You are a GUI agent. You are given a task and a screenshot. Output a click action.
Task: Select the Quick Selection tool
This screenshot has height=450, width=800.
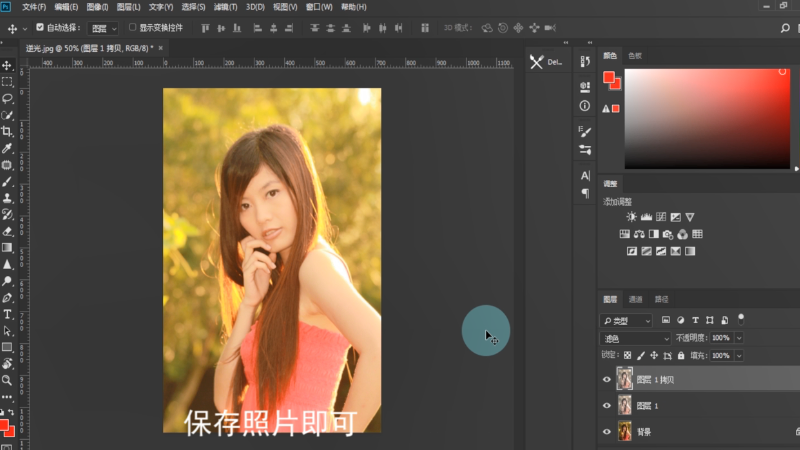[7, 115]
